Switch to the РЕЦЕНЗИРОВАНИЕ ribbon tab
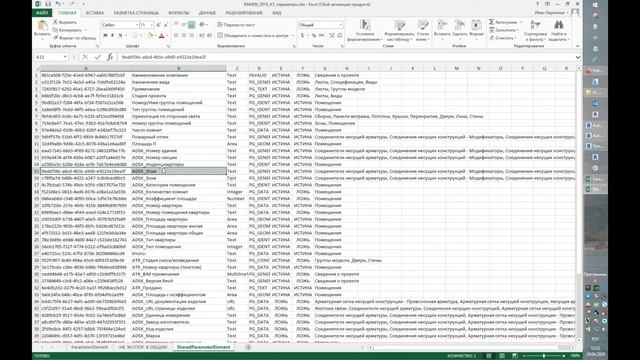The height and width of the screenshot is (360, 640). pyautogui.click(x=244, y=13)
